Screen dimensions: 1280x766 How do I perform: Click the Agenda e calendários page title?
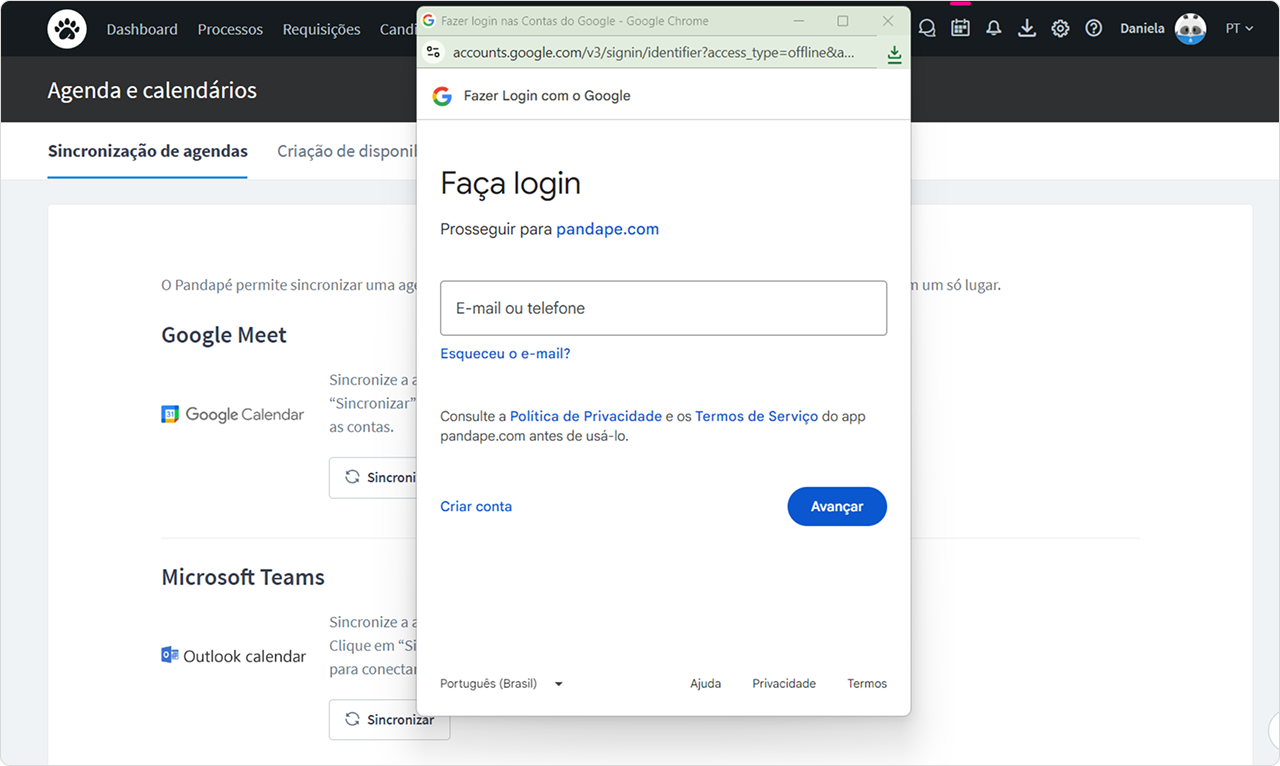click(x=152, y=90)
